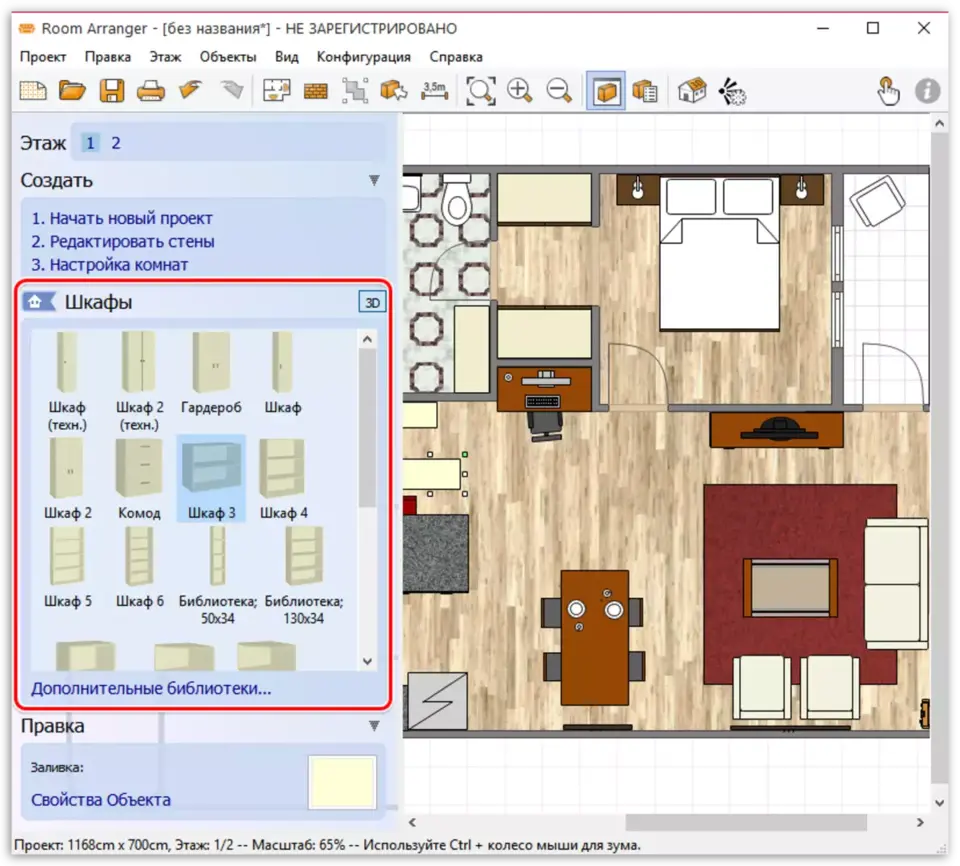960x866 pixels.
Task: Open the room floor plan settings icon
Action: (277, 91)
